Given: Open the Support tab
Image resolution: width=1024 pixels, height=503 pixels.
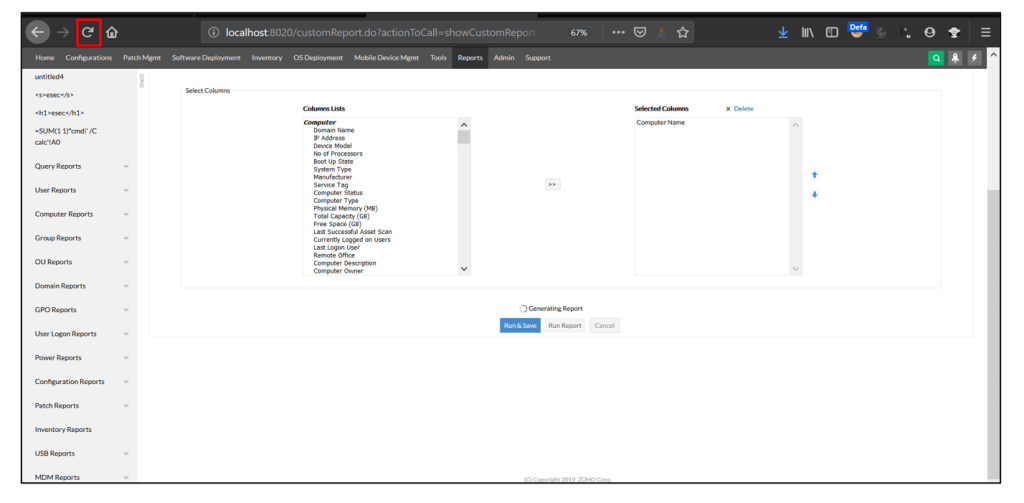Looking at the screenshot, I should point(537,58).
